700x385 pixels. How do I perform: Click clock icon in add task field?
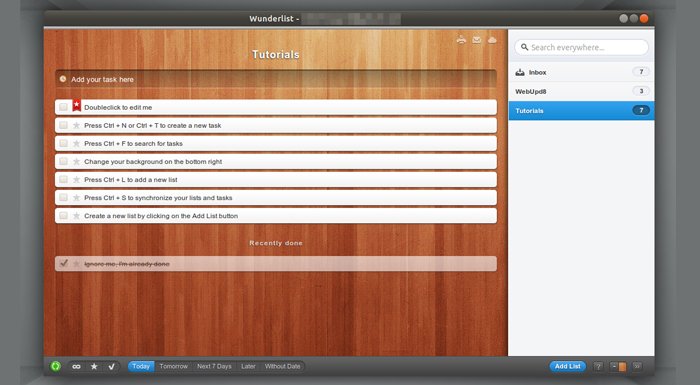click(63, 79)
